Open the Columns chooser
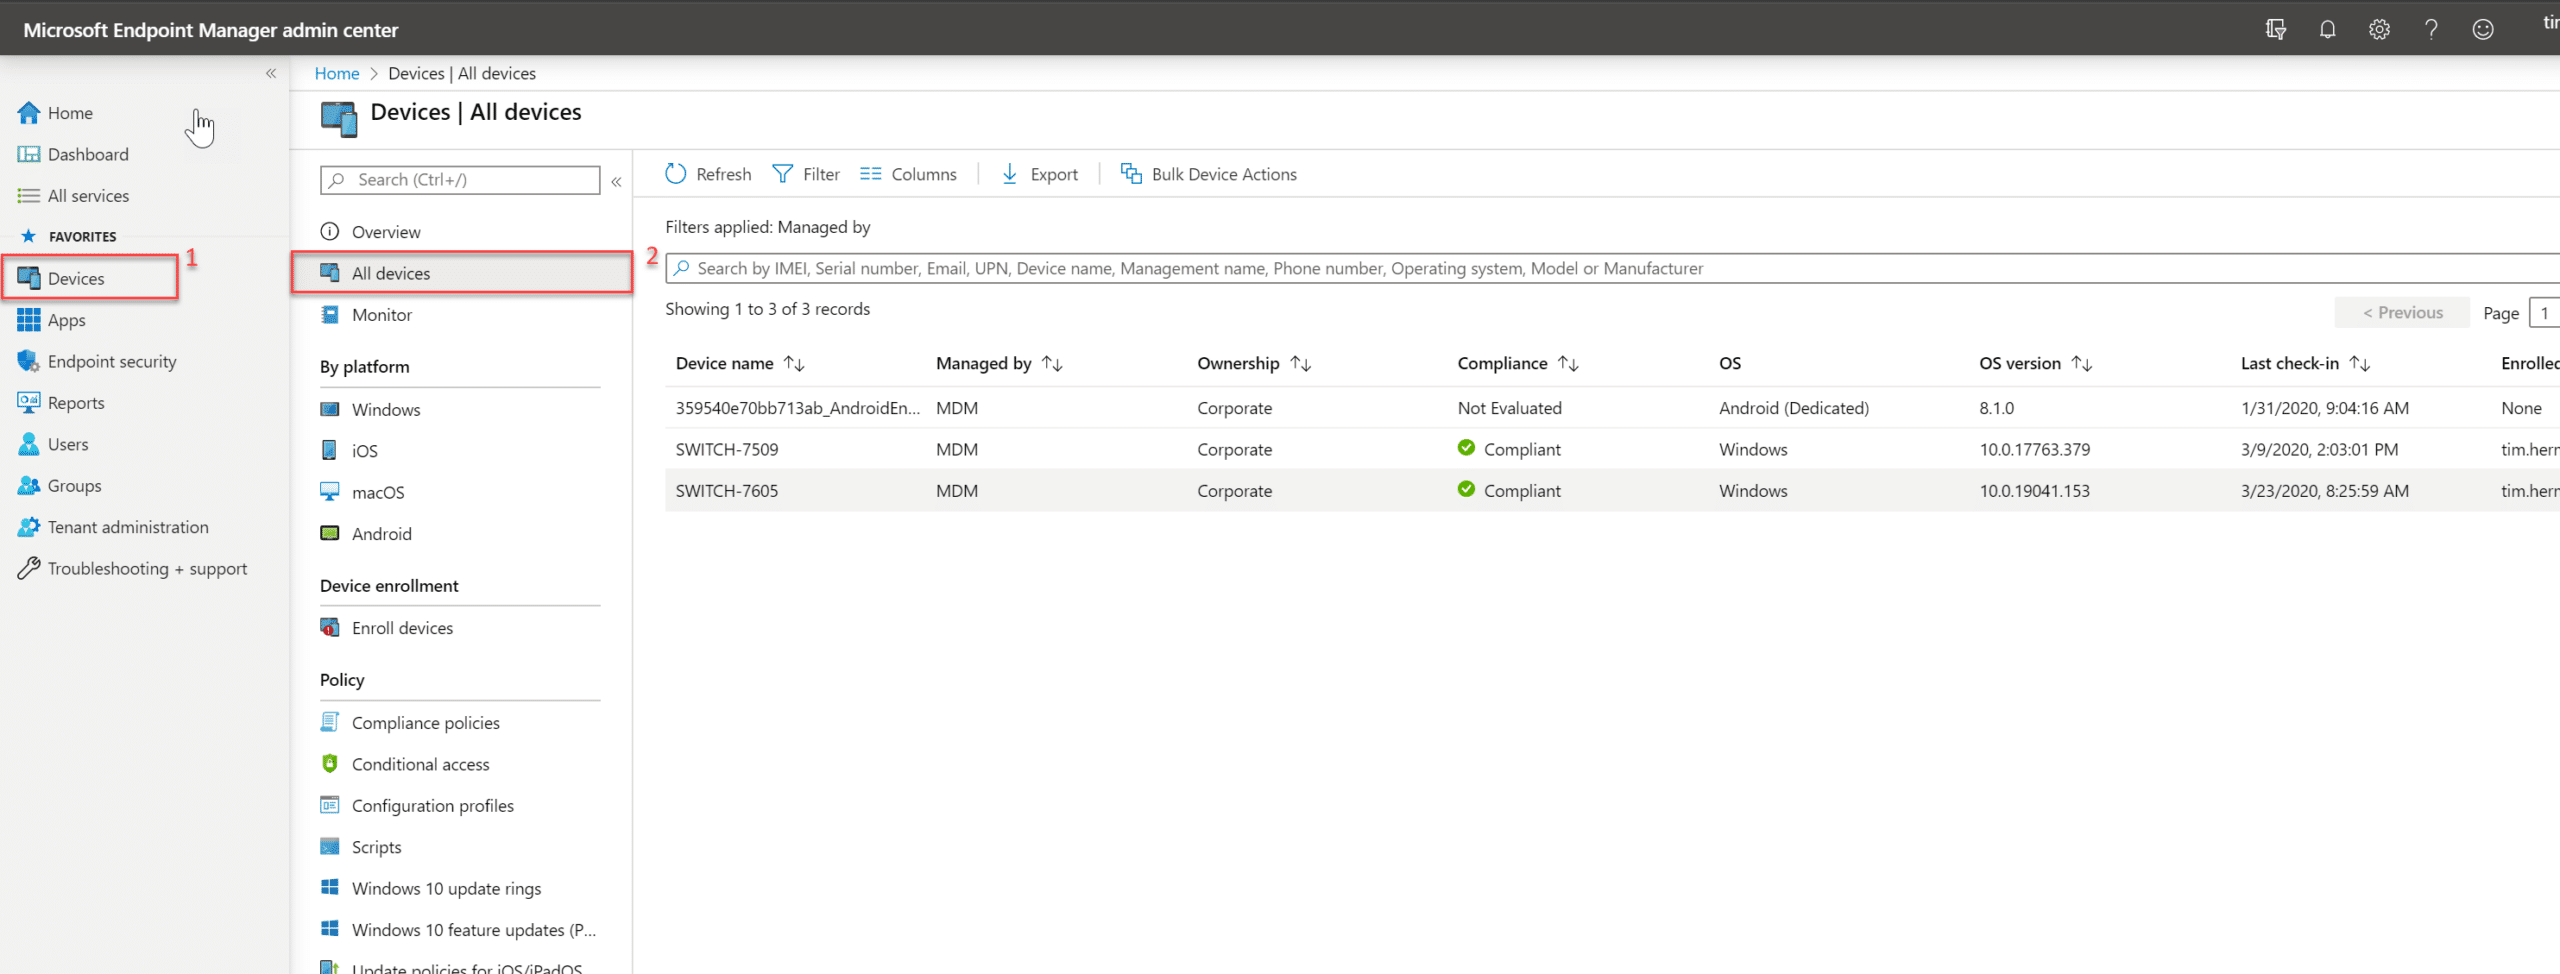2560x974 pixels. pyautogui.click(x=908, y=174)
